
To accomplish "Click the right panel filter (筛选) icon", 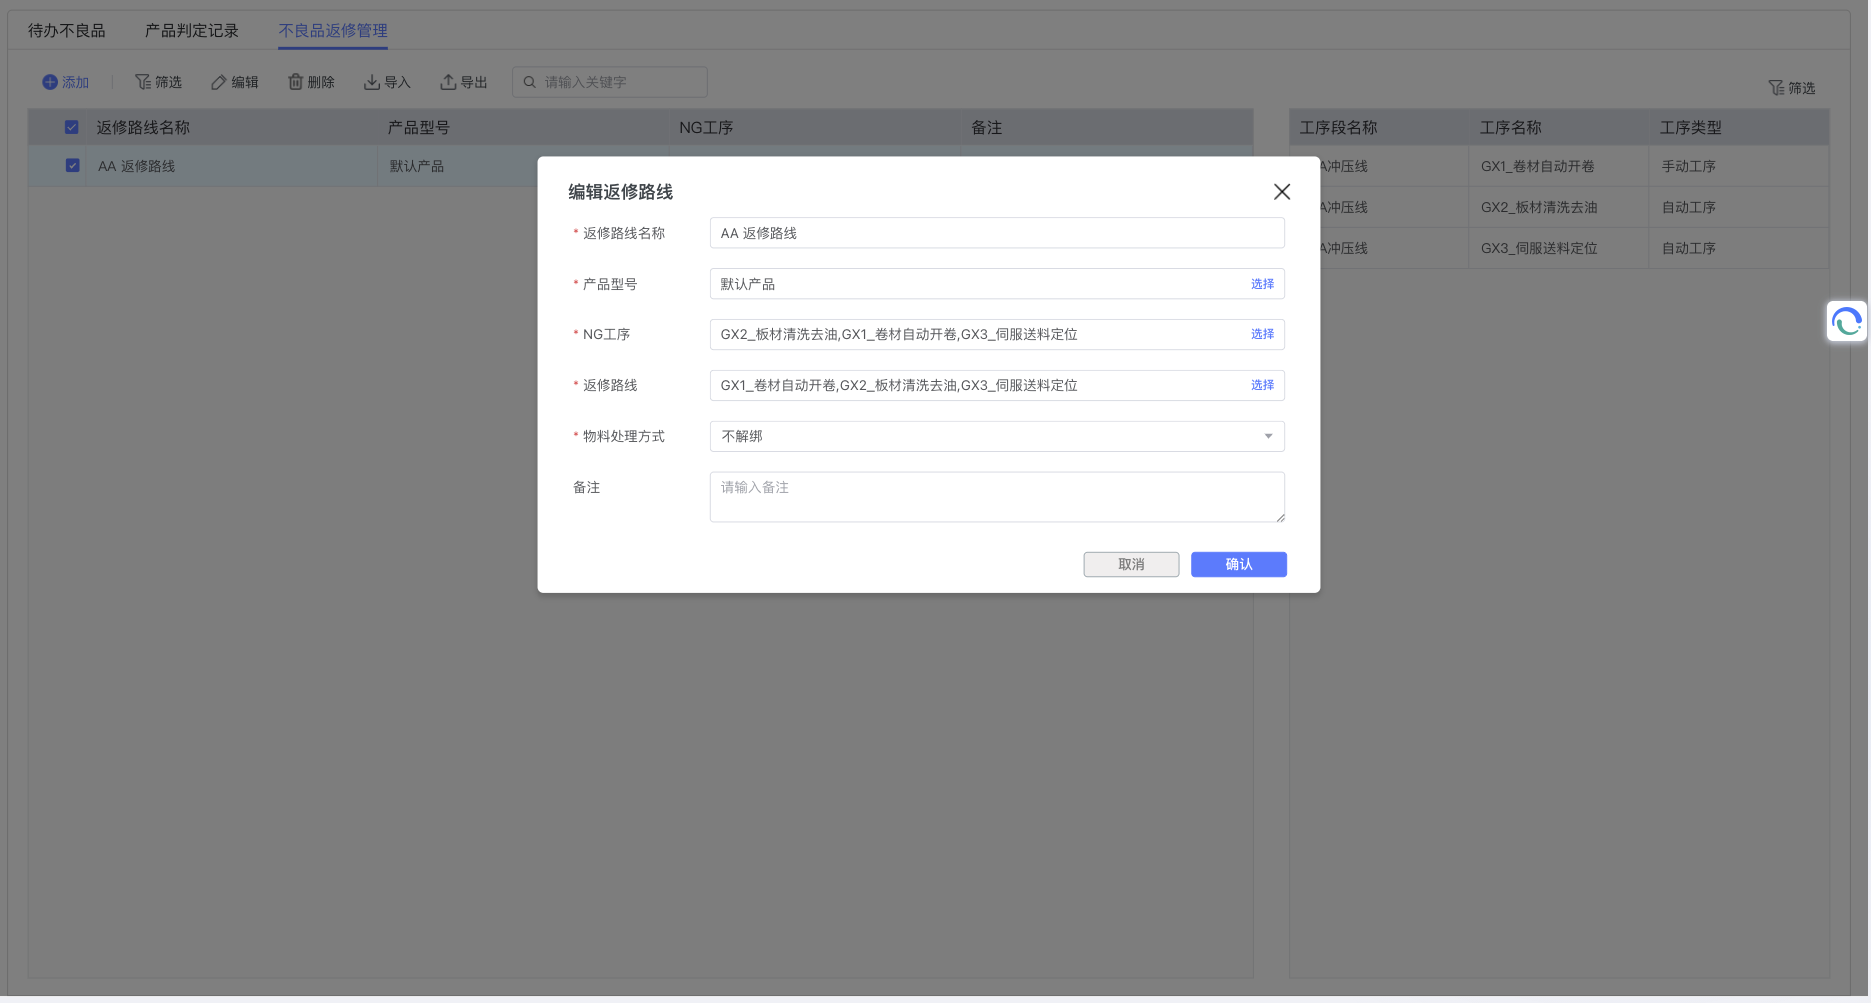I will click(1776, 88).
